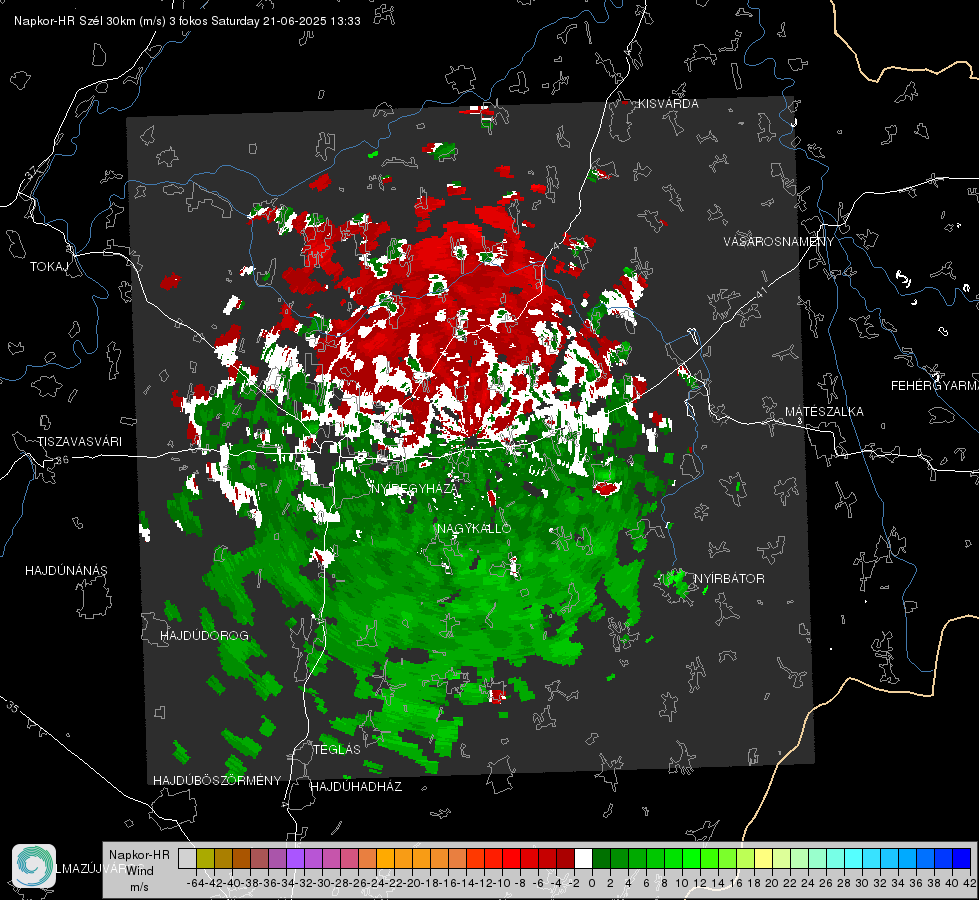Click the road number 36 marker

62,460
